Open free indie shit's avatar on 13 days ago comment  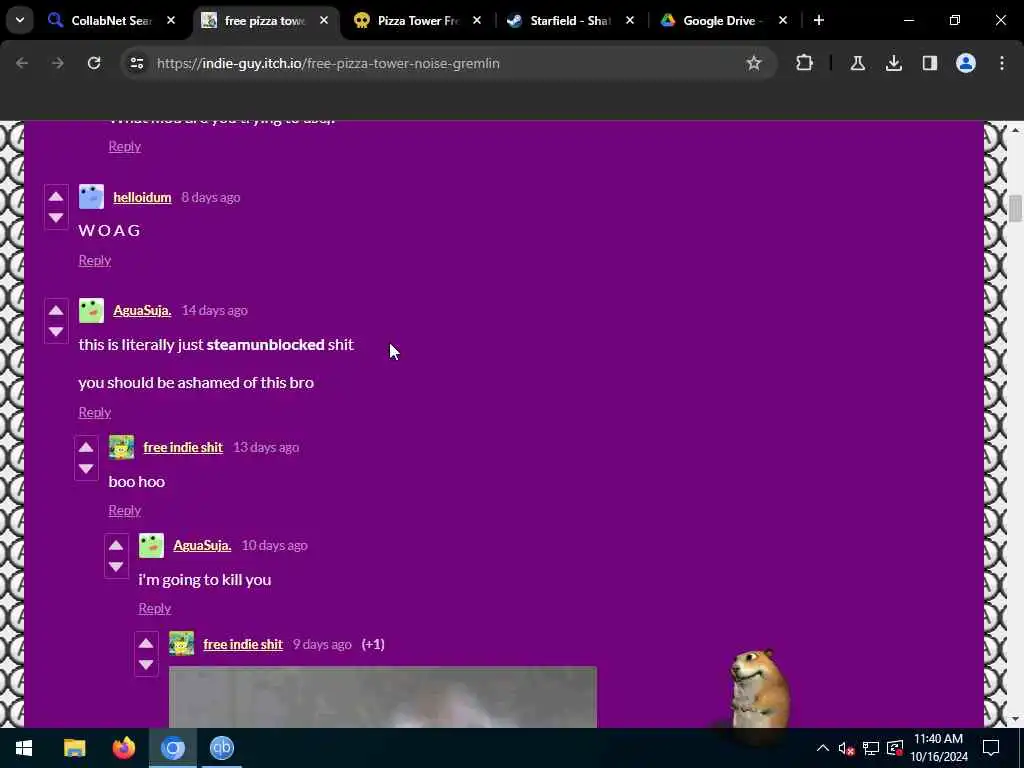[121, 447]
